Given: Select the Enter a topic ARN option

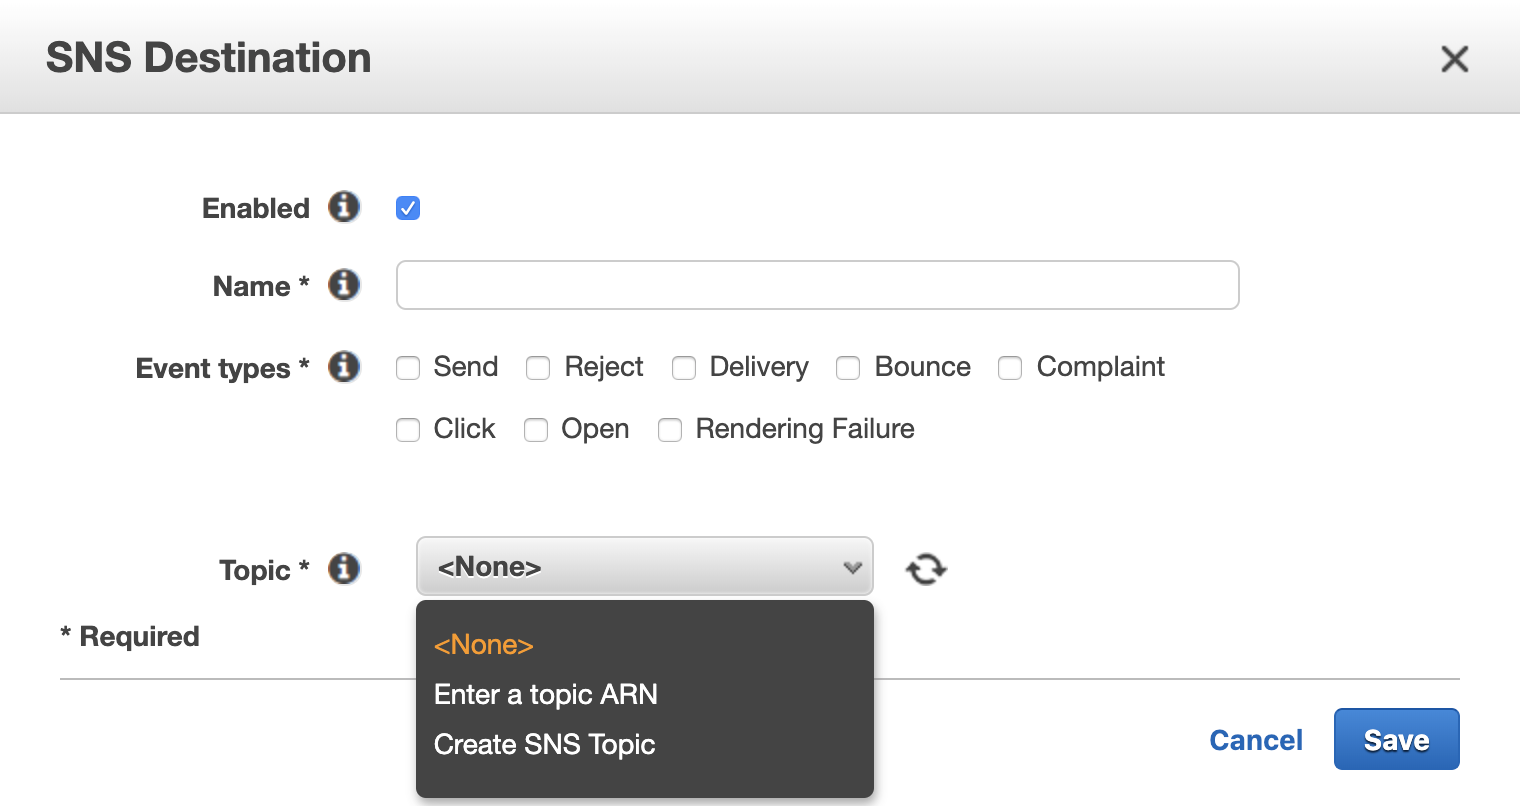Looking at the screenshot, I should tap(546, 695).
